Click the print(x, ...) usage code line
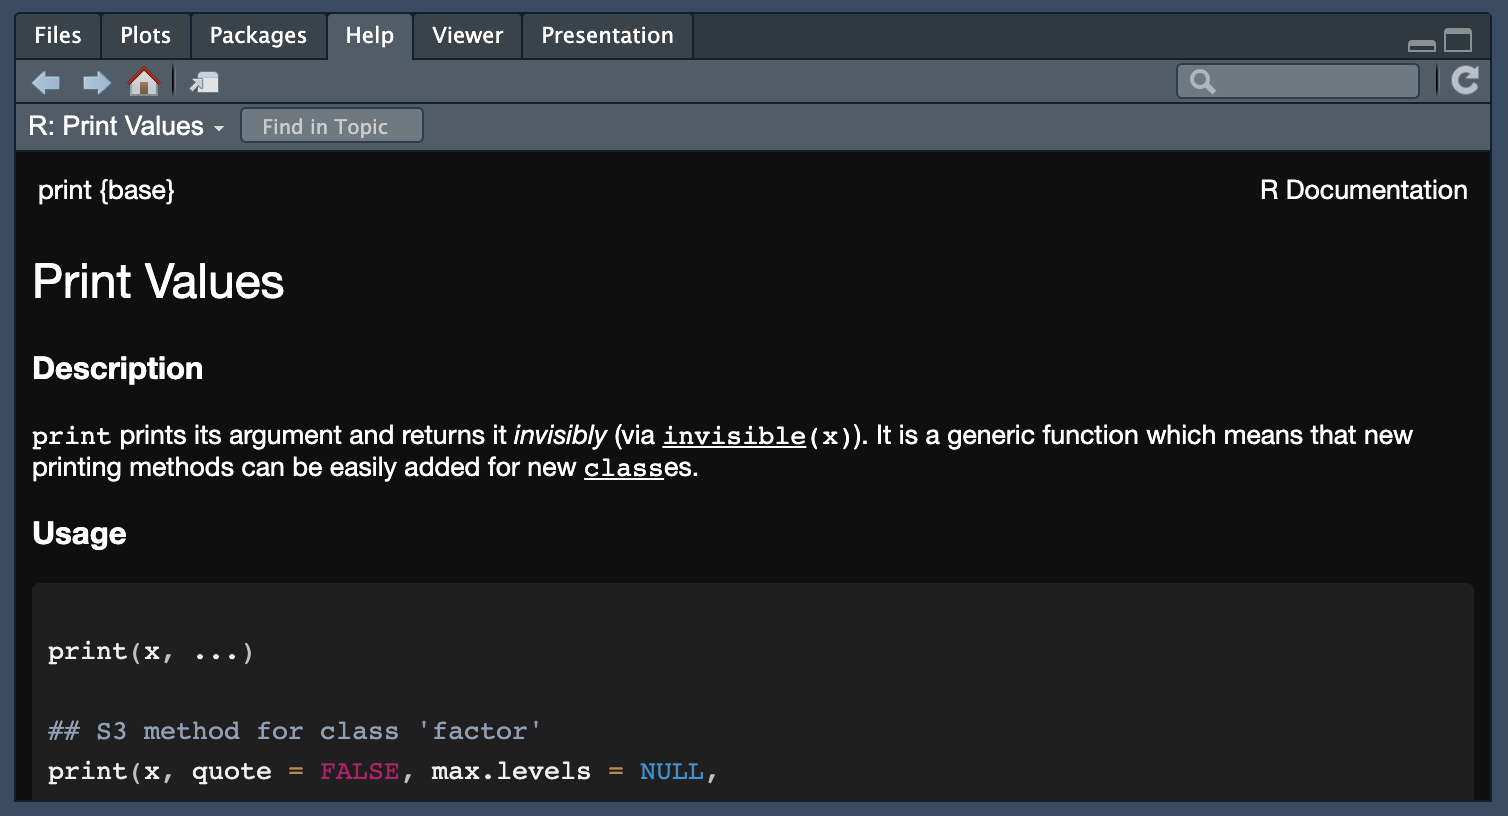 coord(150,652)
